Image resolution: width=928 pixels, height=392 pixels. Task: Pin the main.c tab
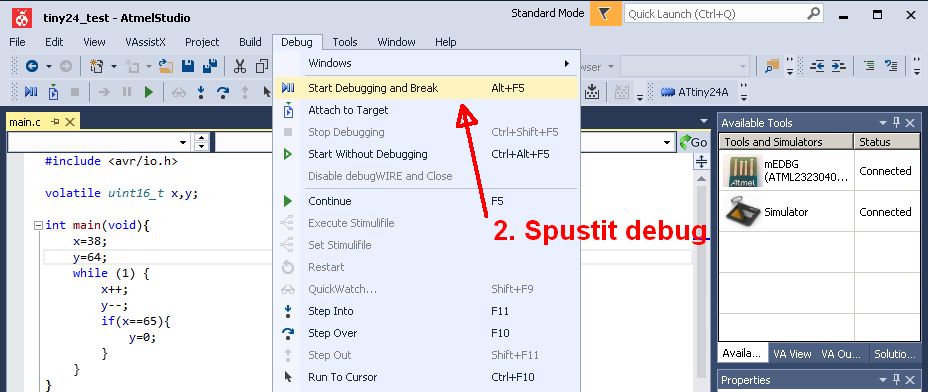[56, 122]
